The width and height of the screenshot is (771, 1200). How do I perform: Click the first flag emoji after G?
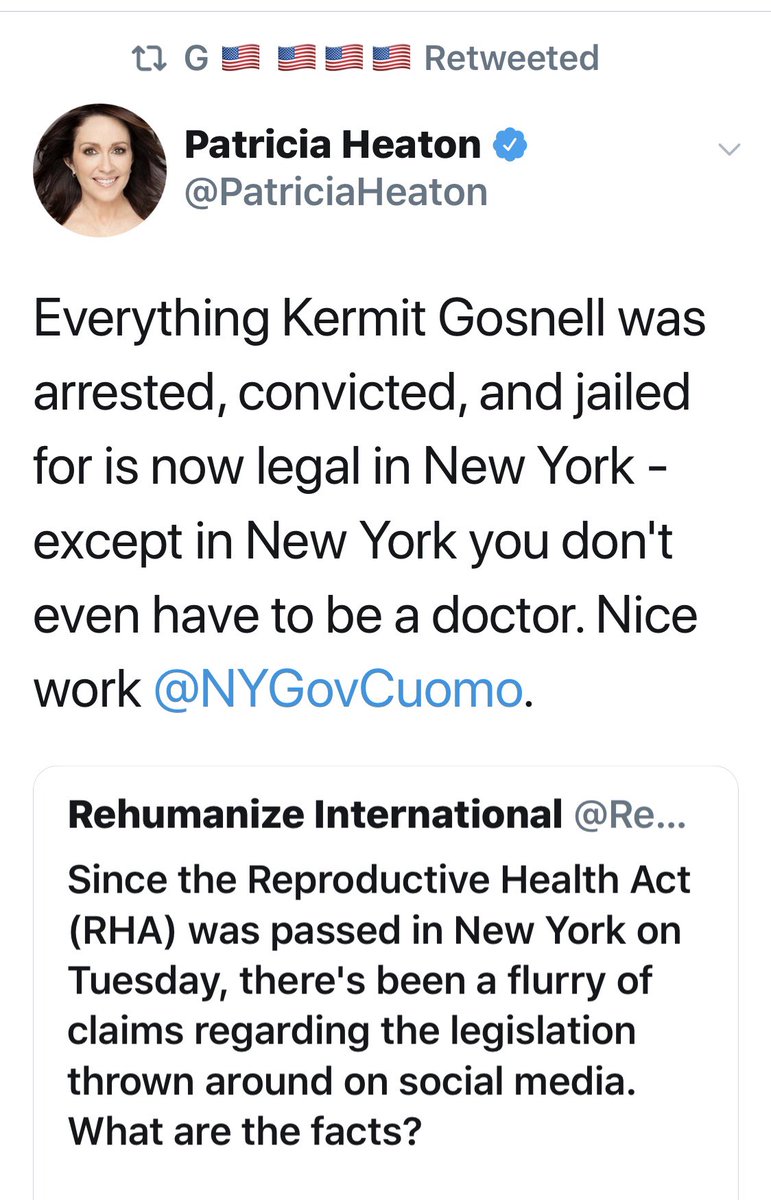[x=239, y=59]
